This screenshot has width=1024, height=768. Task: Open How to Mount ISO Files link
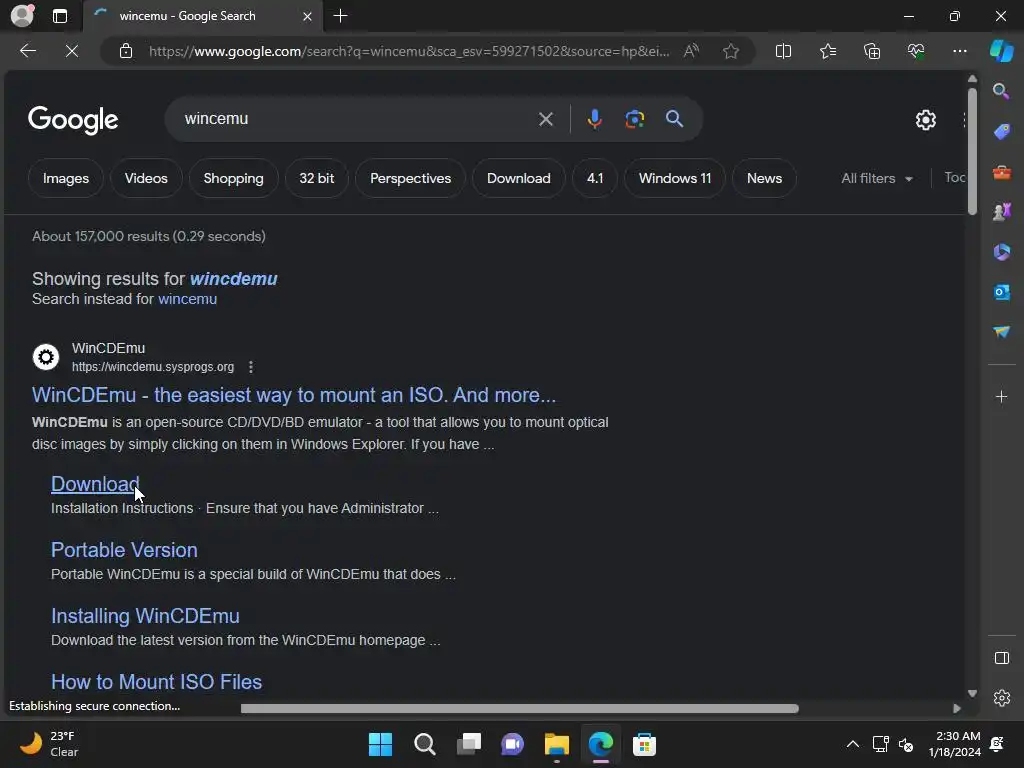[156, 682]
